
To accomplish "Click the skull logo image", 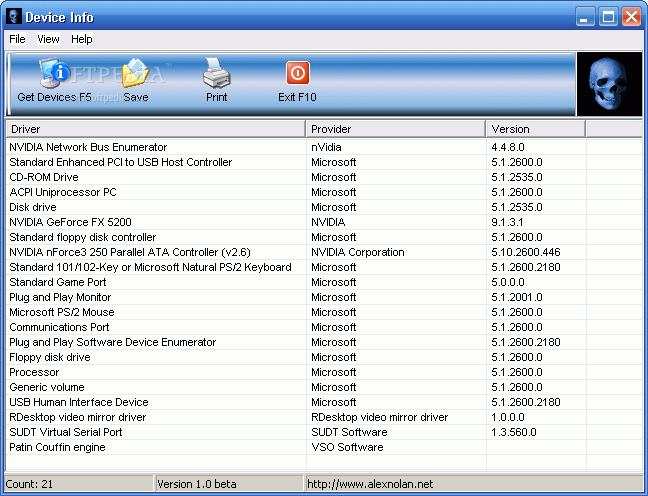I will 609,84.
